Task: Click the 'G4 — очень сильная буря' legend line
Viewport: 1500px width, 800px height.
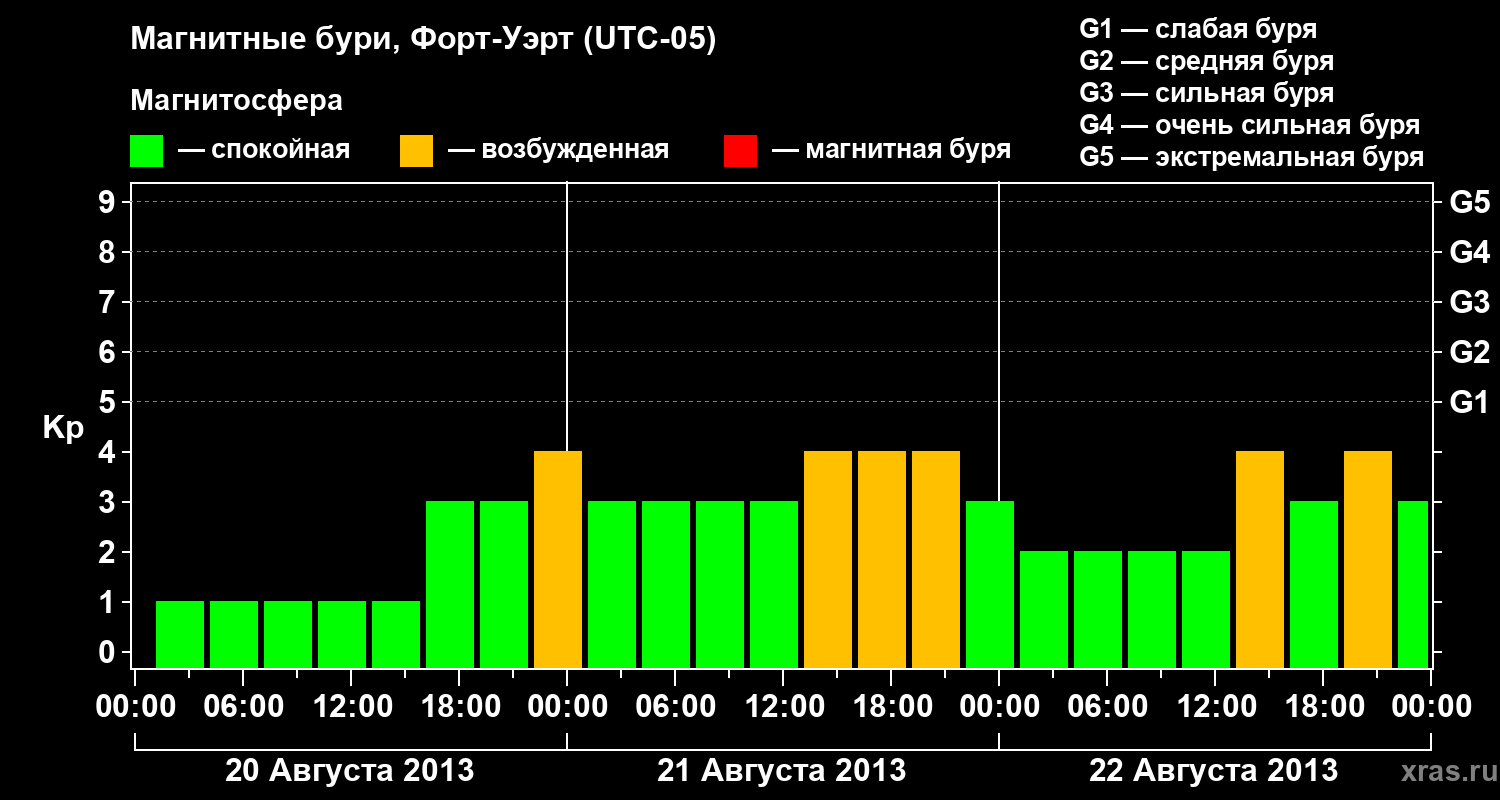Action: (x=1250, y=125)
